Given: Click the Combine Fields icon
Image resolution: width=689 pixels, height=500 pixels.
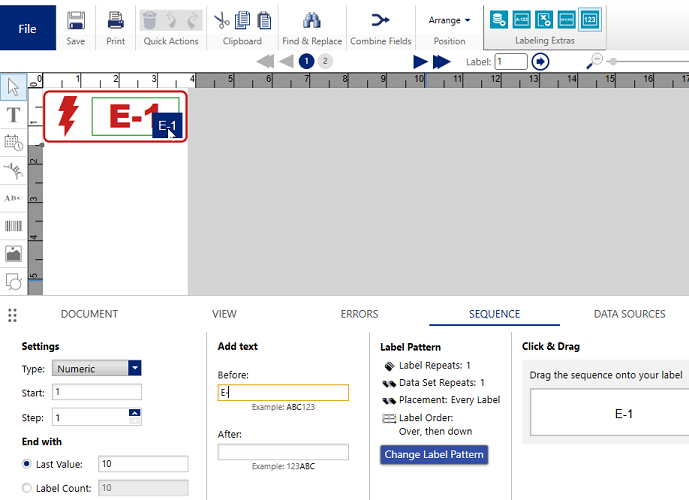Looking at the screenshot, I should click(x=381, y=21).
